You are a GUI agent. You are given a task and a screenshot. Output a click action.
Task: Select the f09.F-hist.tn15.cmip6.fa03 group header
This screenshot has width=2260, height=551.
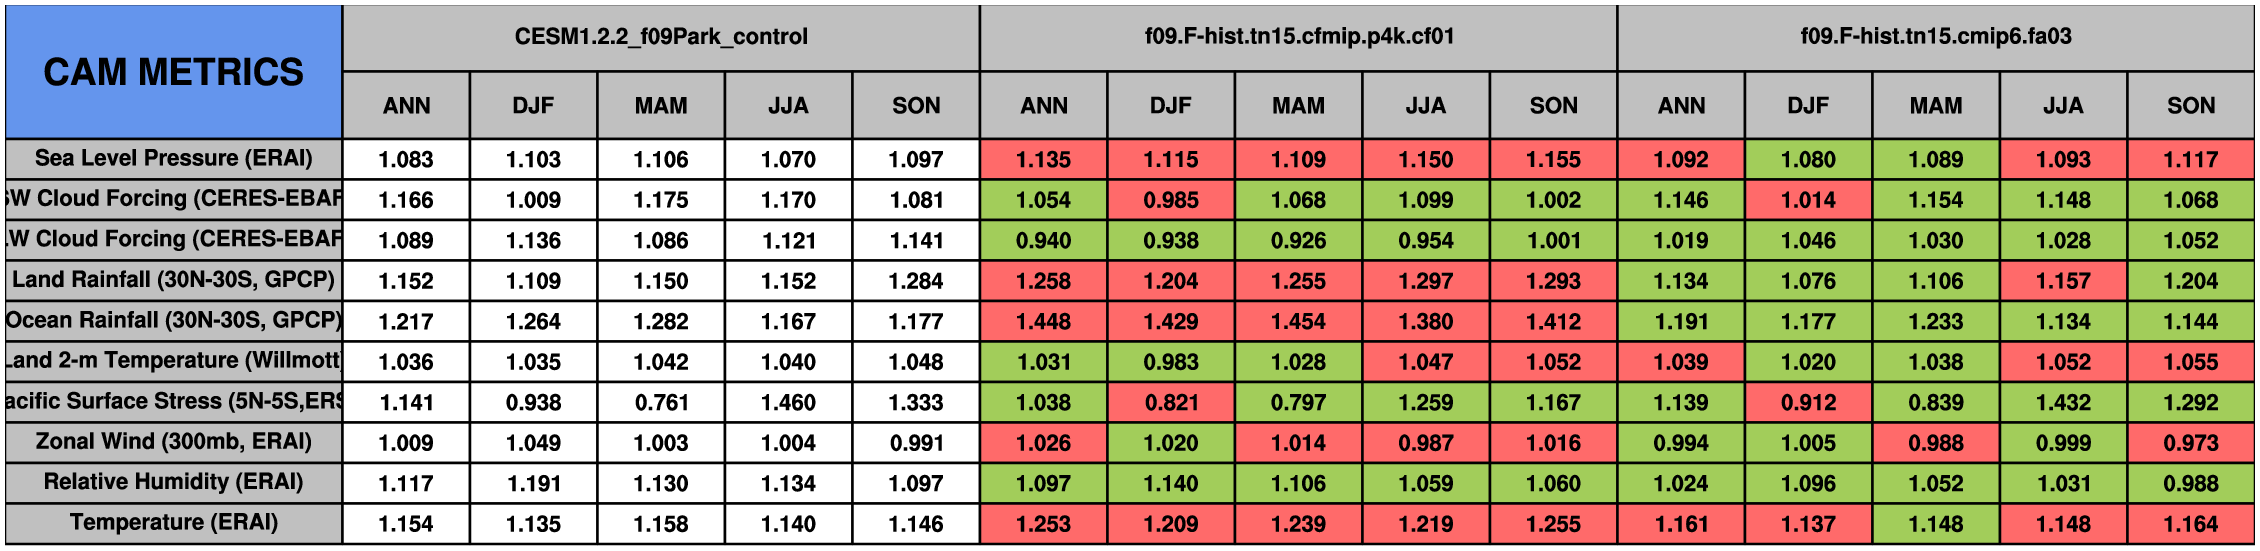click(x=1935, y=37)
